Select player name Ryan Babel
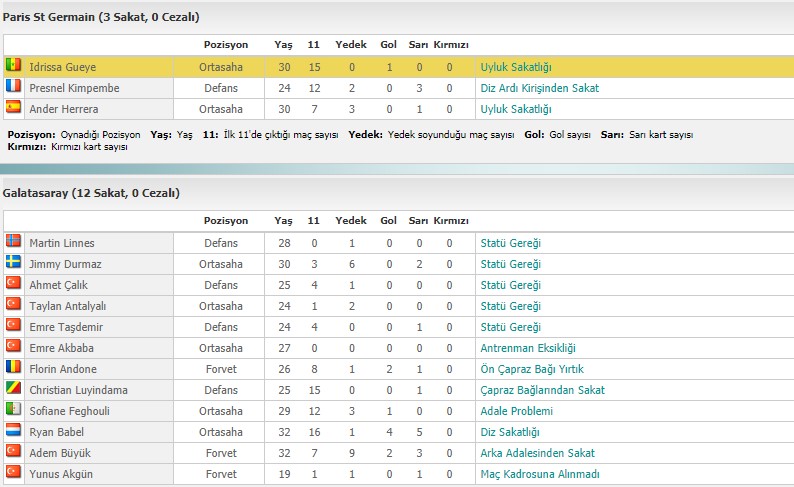Image resolution: width=794 pixels, height=487 pixels. coord(56,432)
